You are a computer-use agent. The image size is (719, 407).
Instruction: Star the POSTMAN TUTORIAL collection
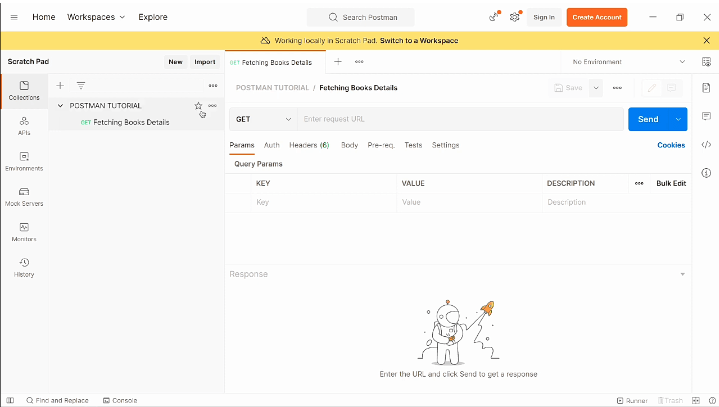[198, 106]
